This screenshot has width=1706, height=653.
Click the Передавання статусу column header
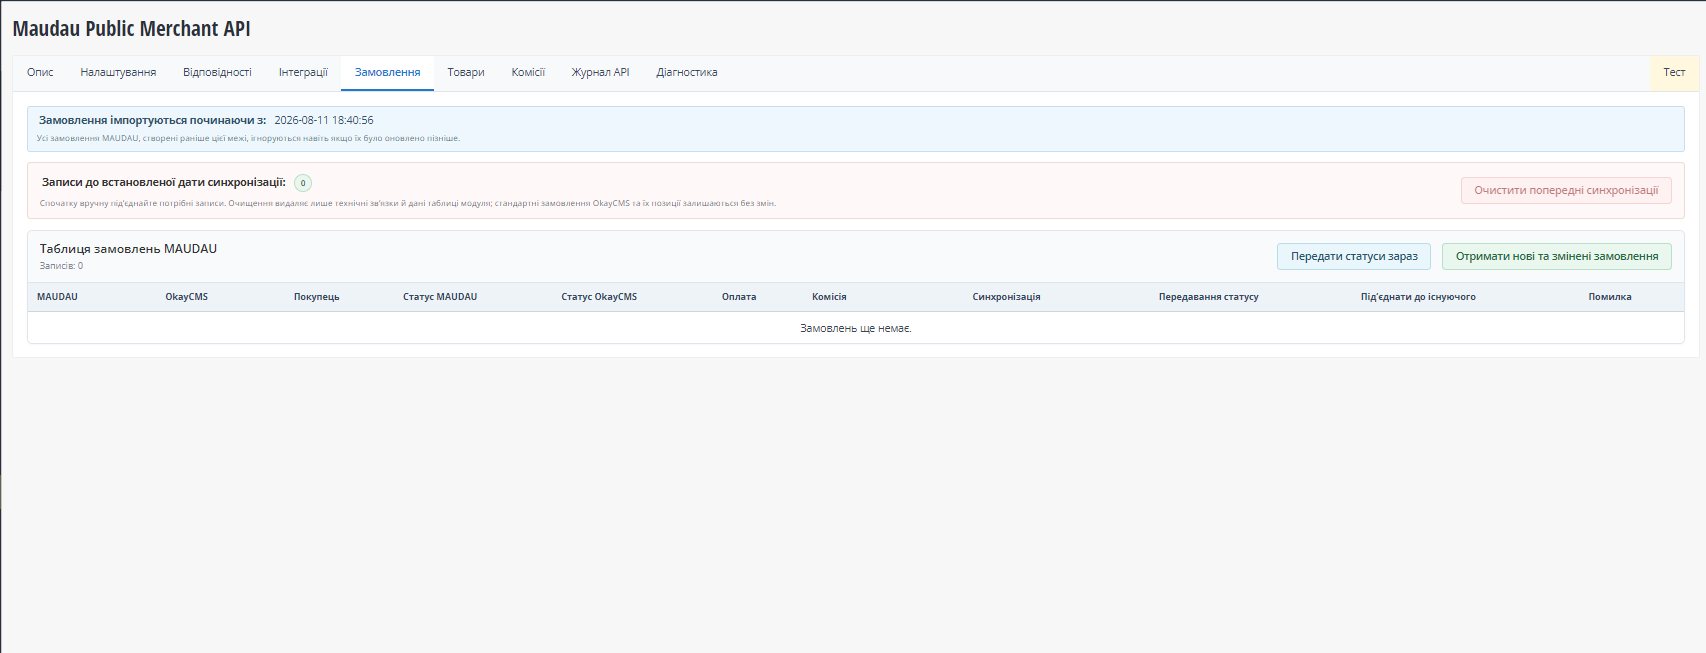tap(1209, 297)
